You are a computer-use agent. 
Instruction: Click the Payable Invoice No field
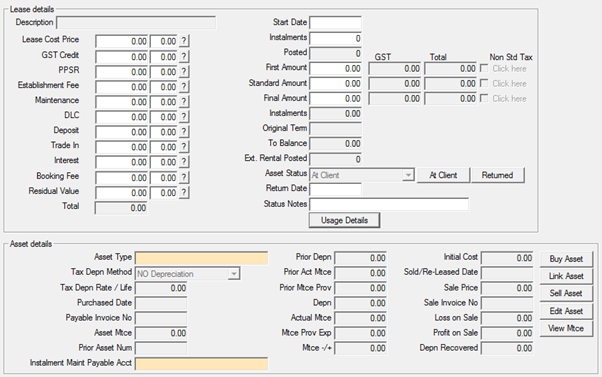[x=161, y=318]
